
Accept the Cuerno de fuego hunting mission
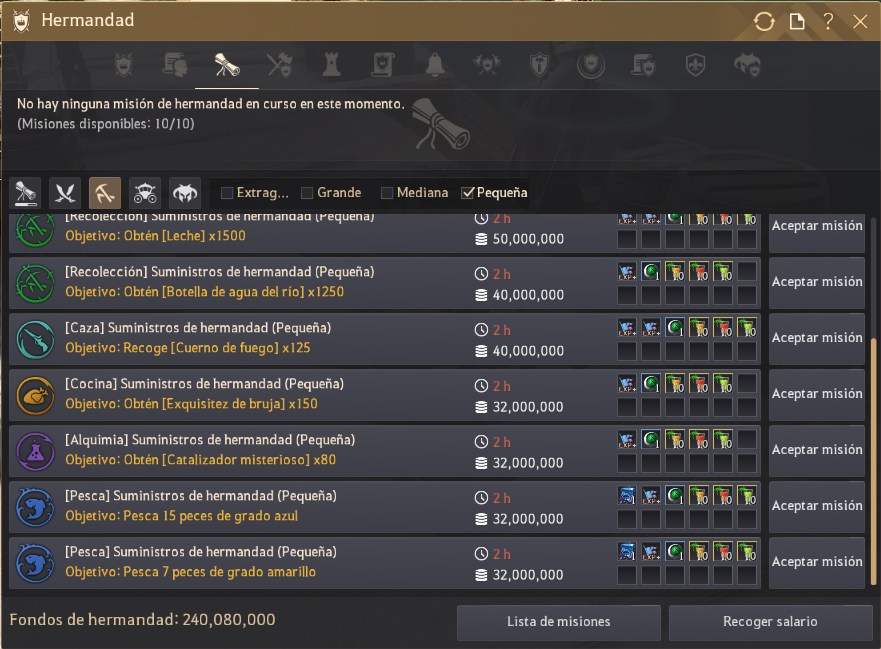[x=816, y=338]
